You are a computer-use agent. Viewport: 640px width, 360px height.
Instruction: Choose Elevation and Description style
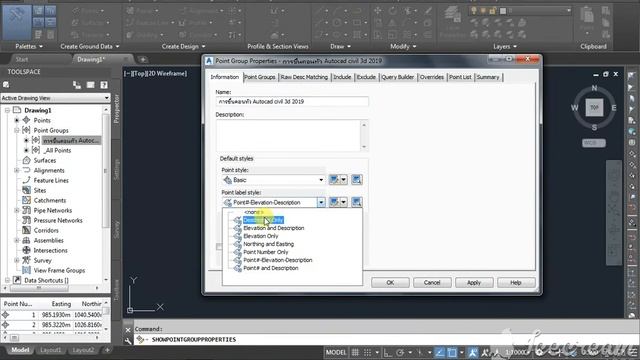[273, 228]
